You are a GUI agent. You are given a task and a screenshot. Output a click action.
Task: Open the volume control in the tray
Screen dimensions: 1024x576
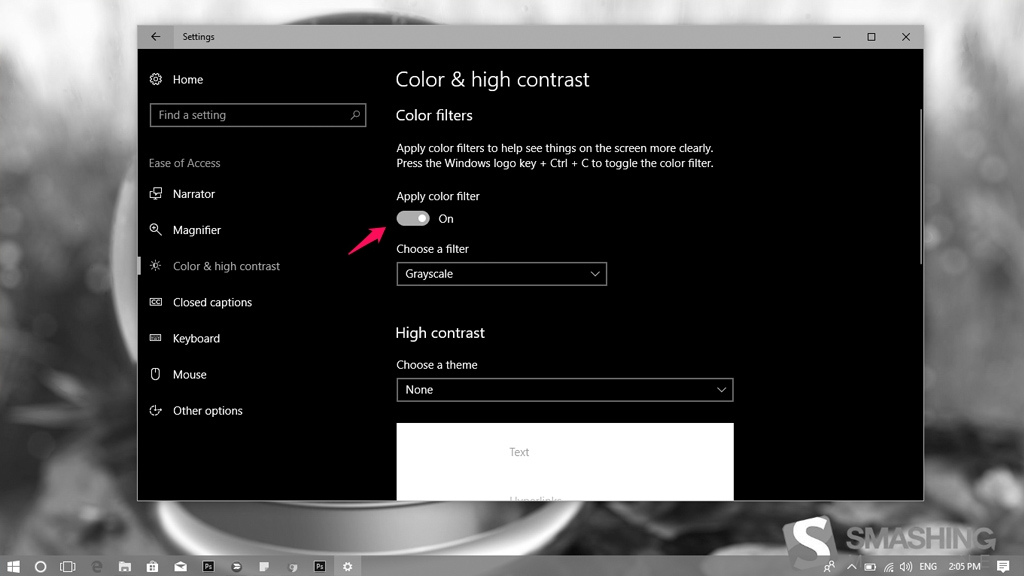point(906,566)
